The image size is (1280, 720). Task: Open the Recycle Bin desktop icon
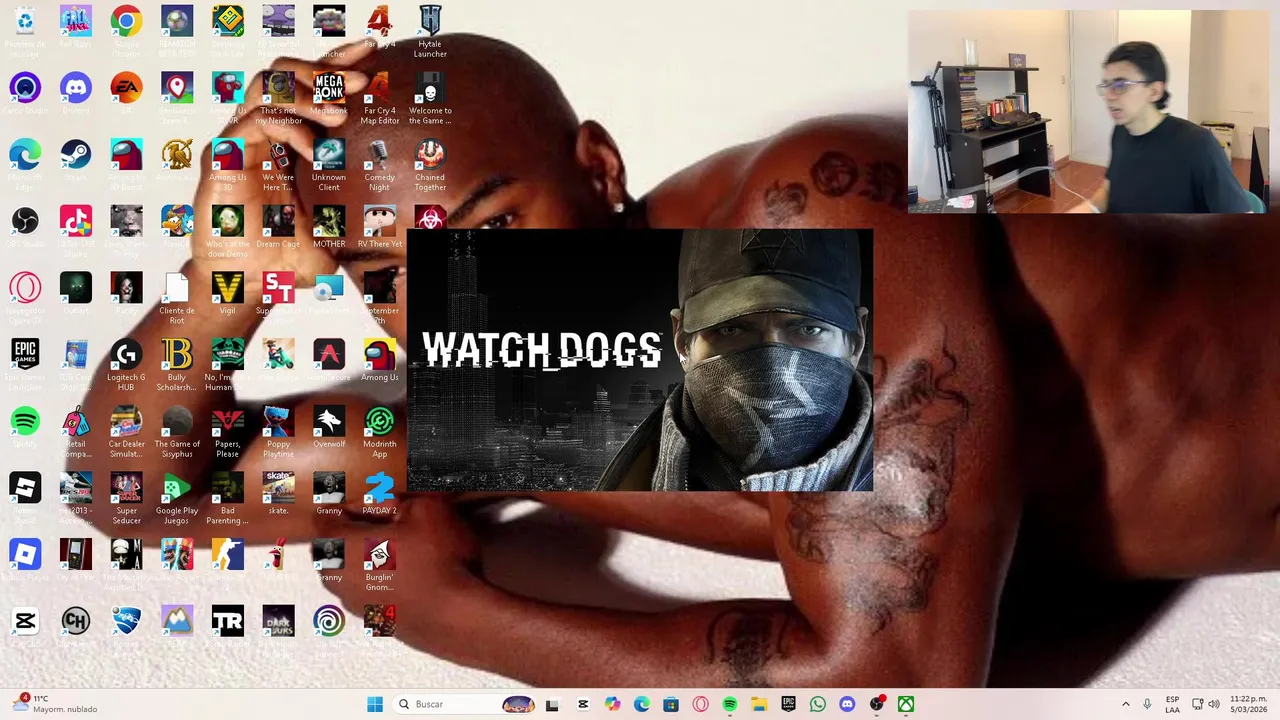25,21
